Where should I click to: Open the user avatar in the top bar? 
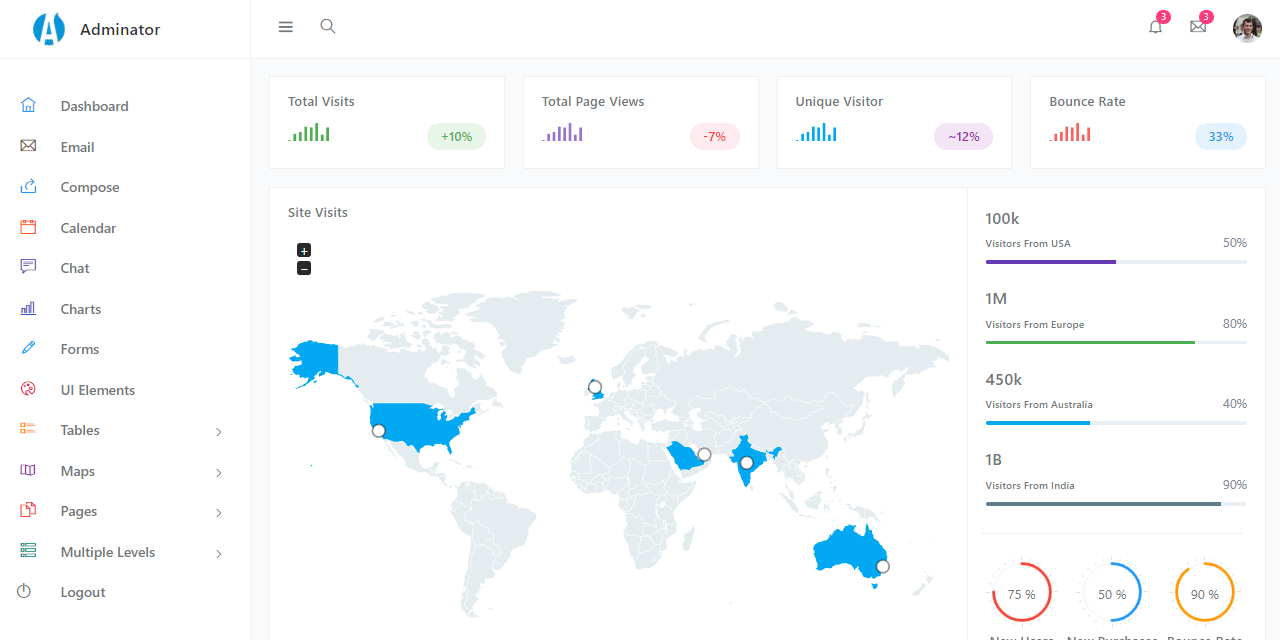(1247, 28)
